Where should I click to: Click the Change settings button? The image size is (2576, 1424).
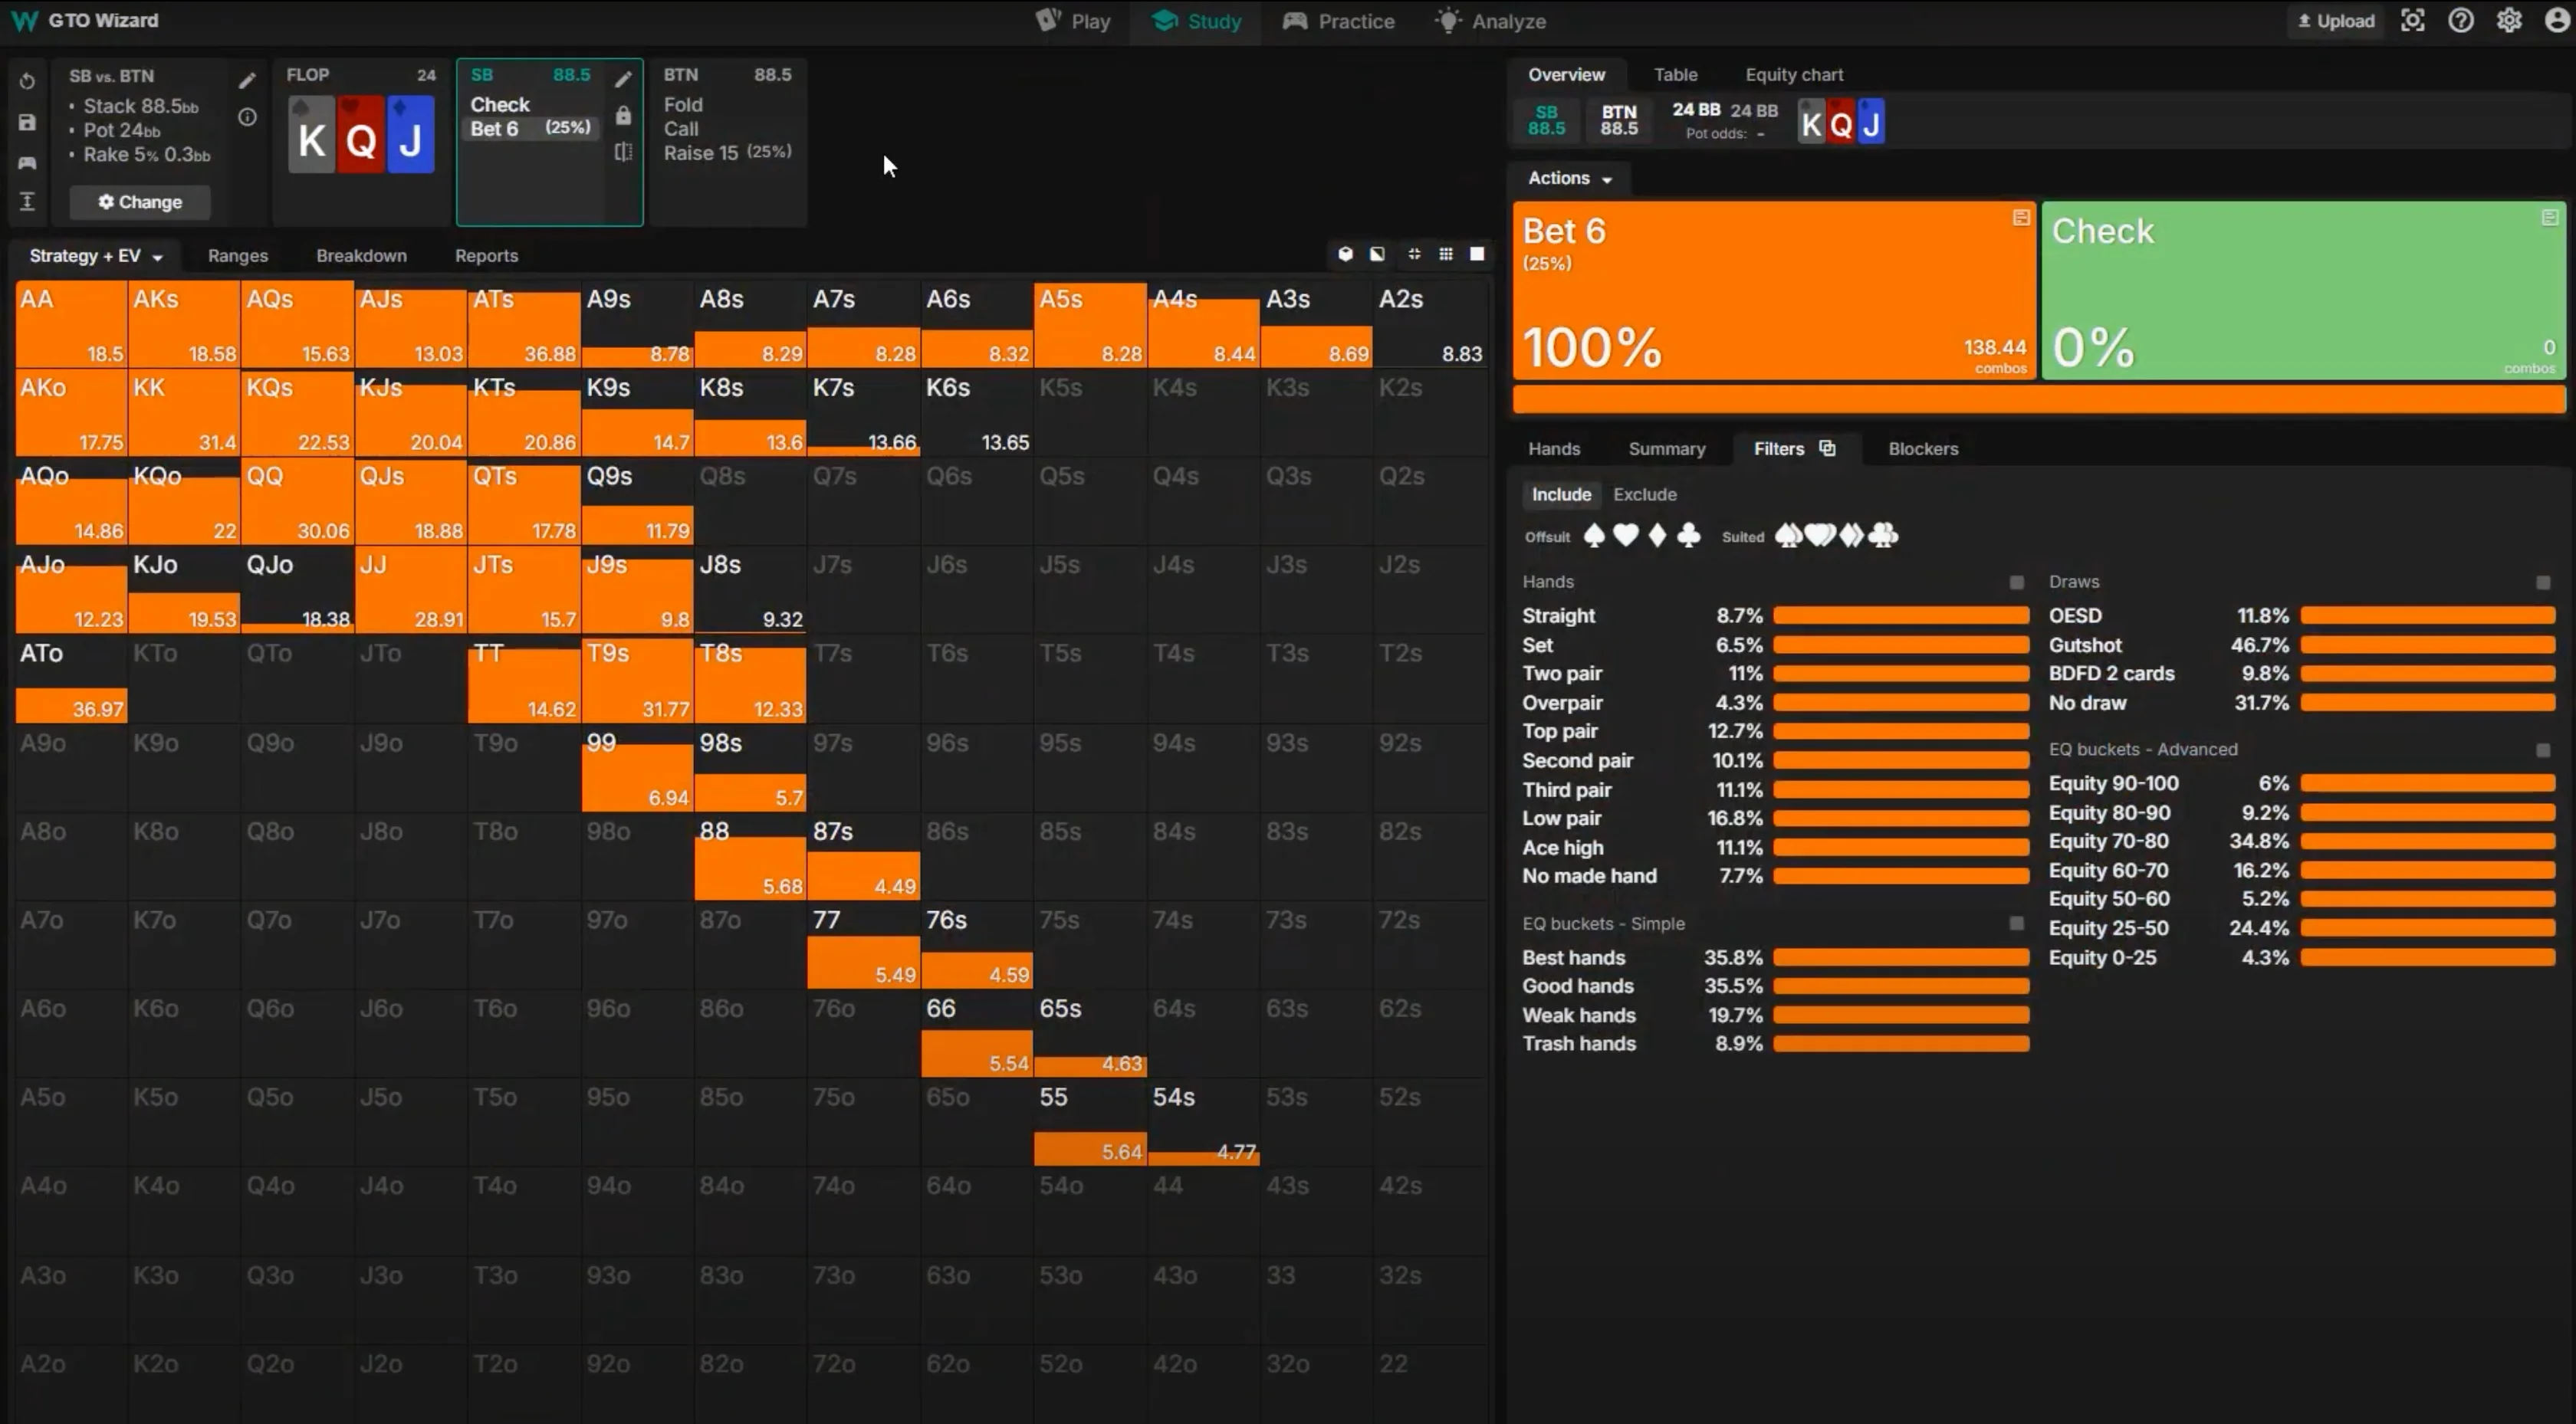(x=140, y=202)
